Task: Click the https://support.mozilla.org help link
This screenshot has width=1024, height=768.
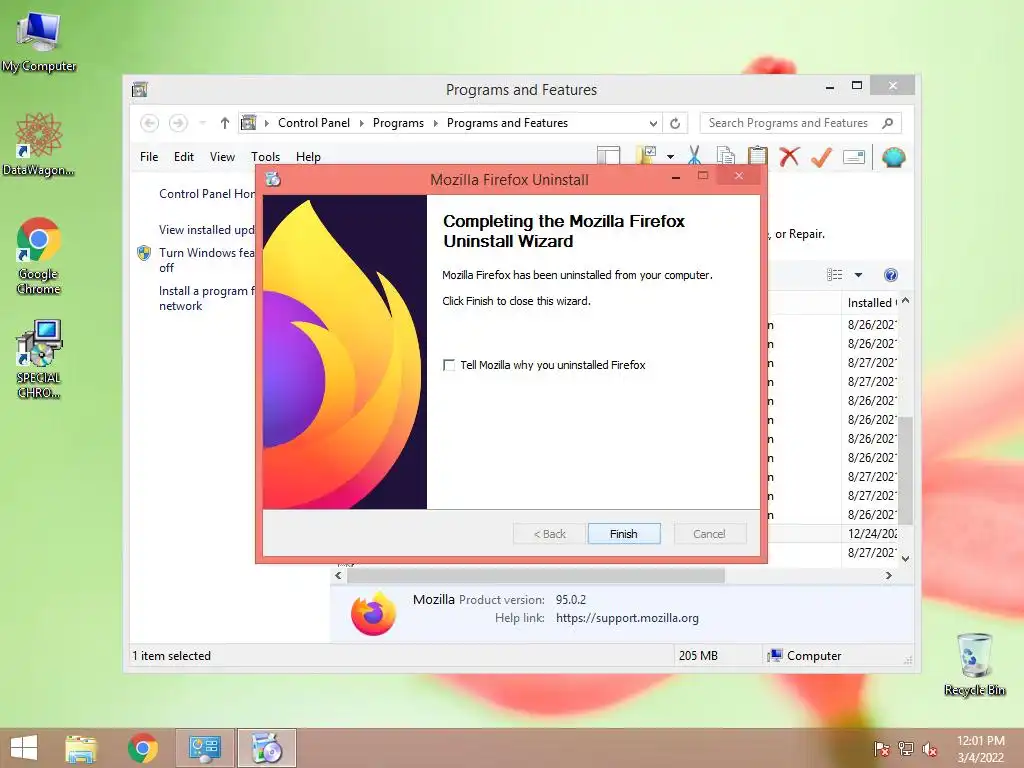Action: click(627, 618)
